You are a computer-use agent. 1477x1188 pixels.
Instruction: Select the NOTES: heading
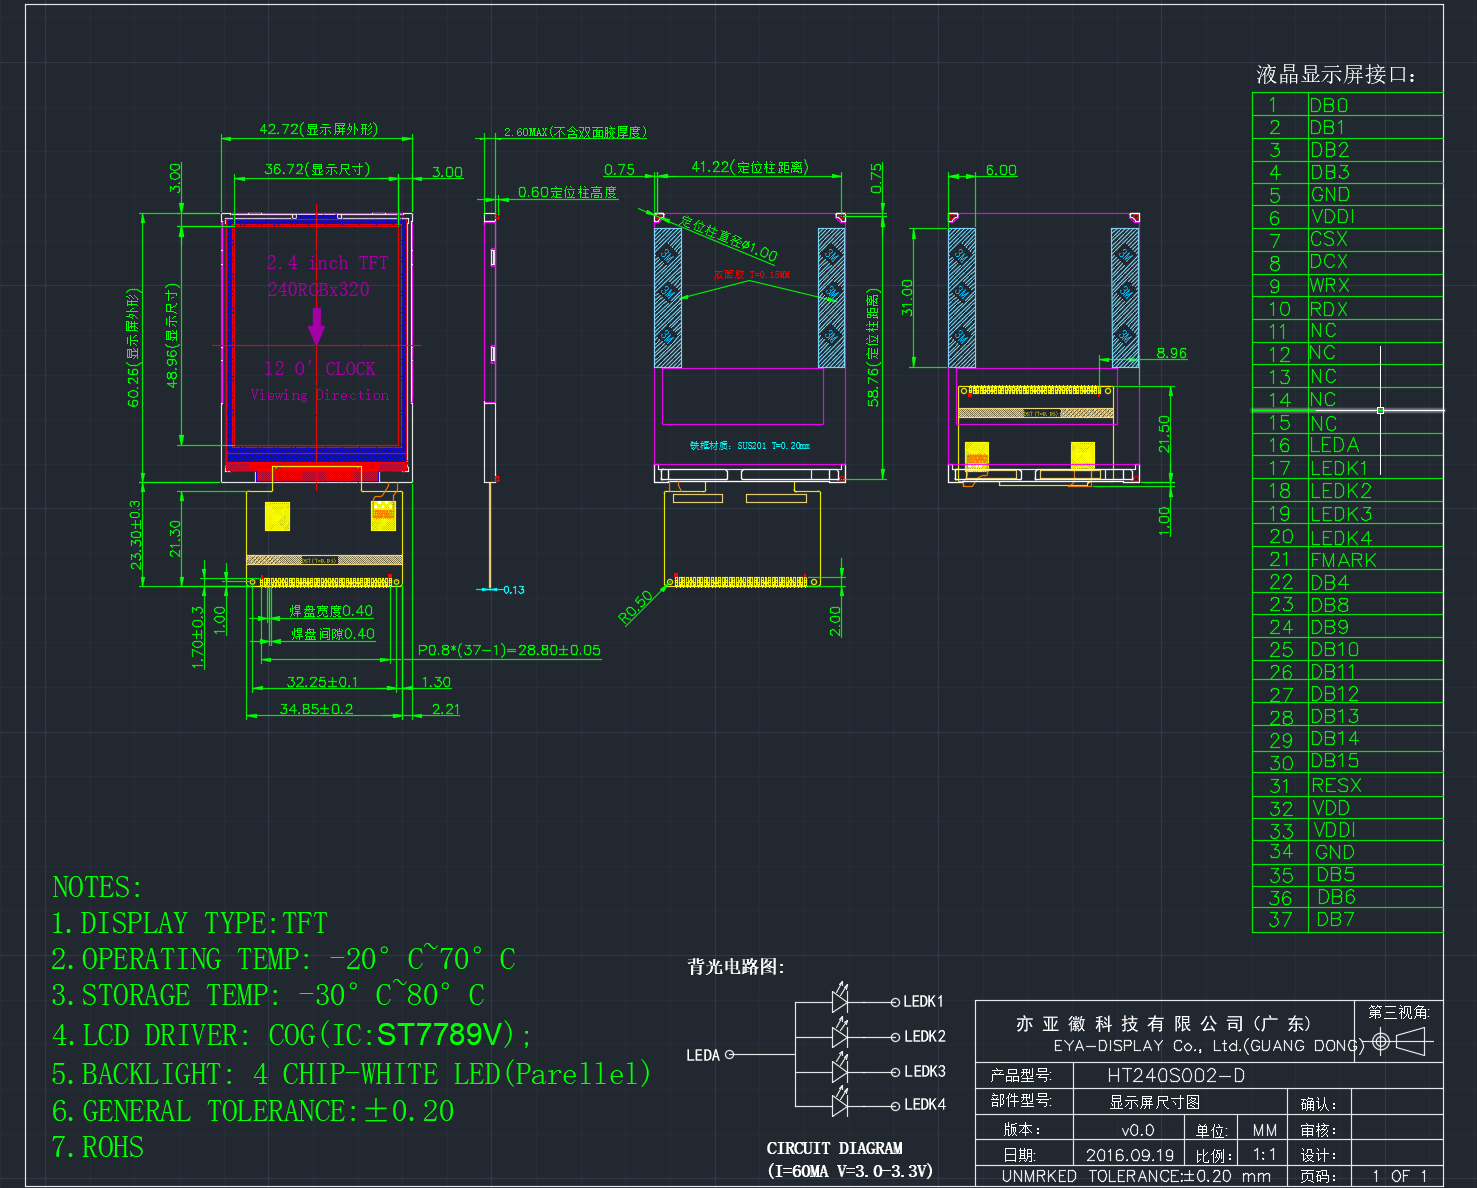97,887
